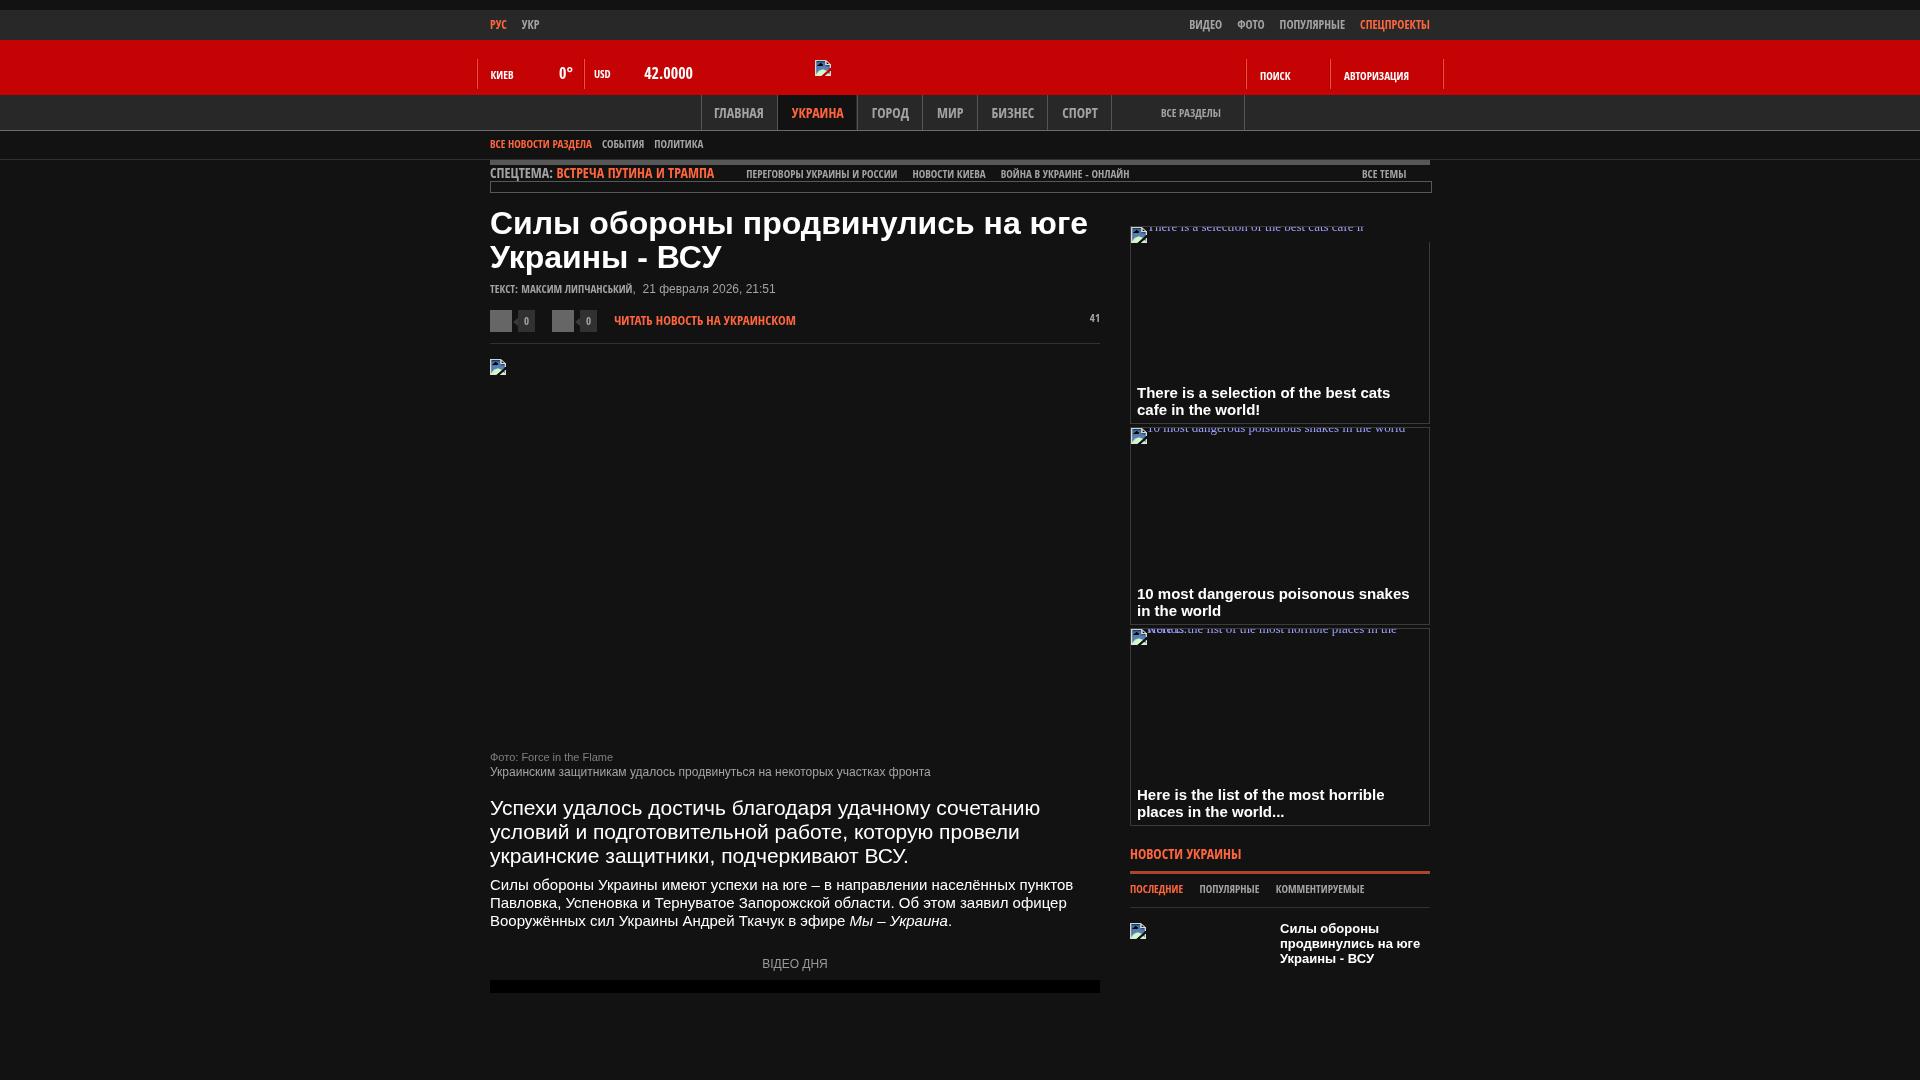The width and height of the screenshot is (1920, 1080).
Task: Switch to Комментируемые news tab
Action: pos(1319,889)
